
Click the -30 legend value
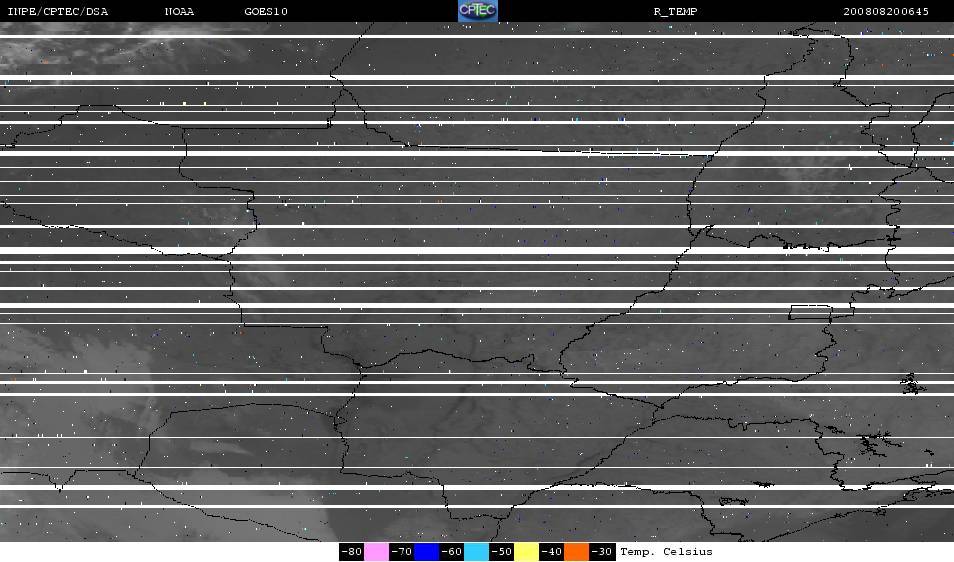pos(602,552)
